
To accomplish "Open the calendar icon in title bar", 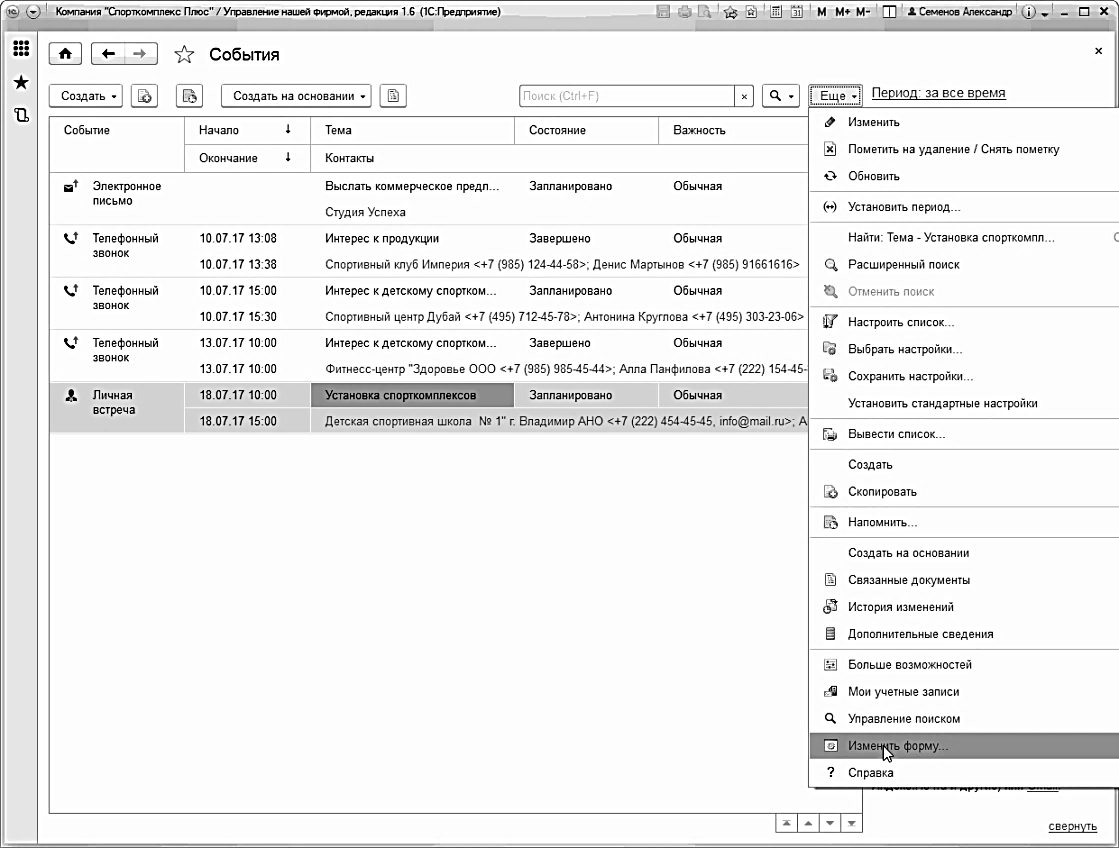I will point(796,11).
